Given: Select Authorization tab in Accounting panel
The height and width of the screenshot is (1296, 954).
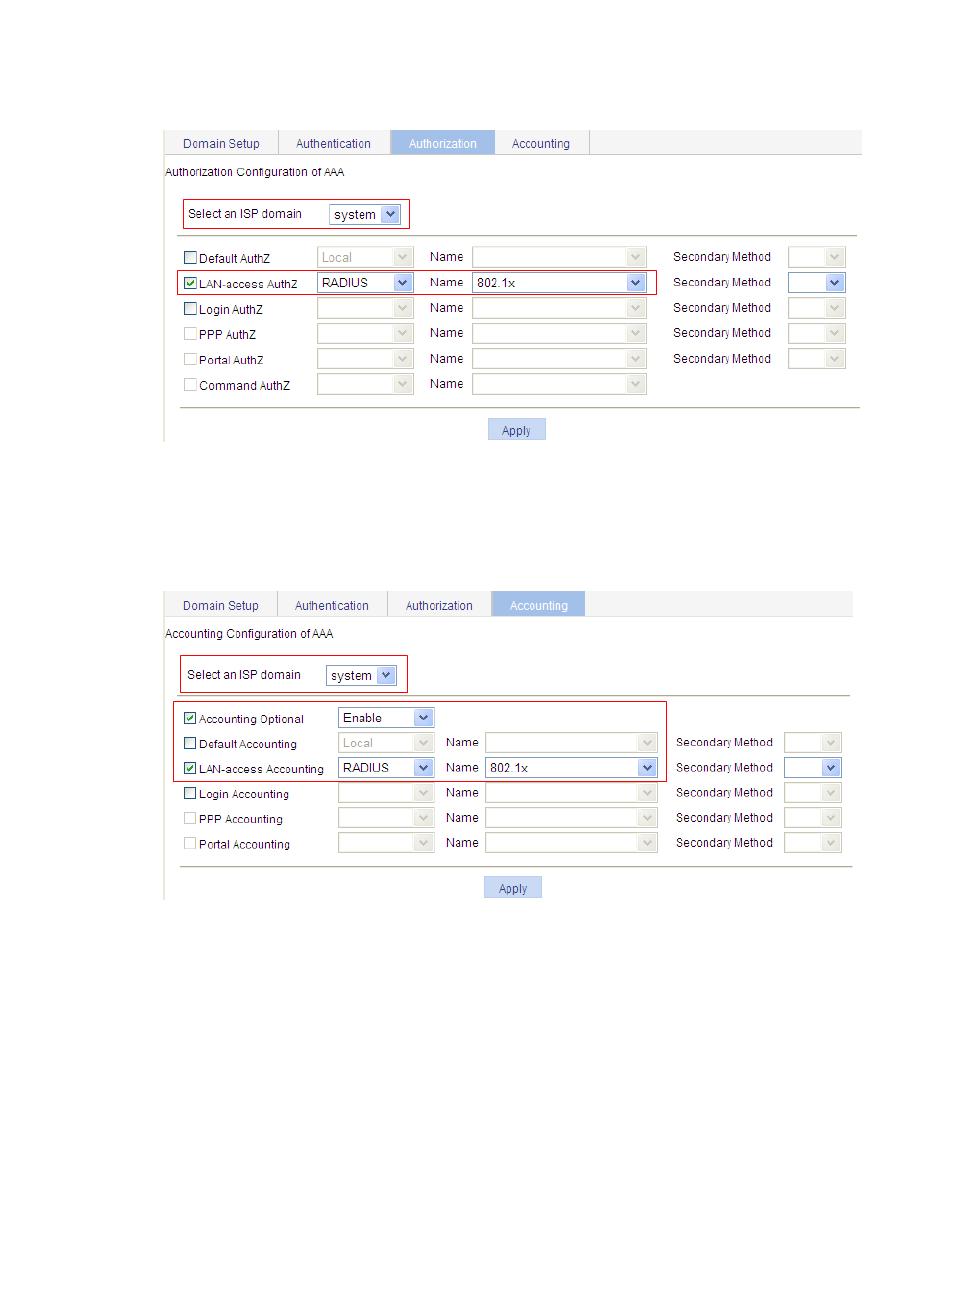Looking at the screenshot, I should point(439,605).
